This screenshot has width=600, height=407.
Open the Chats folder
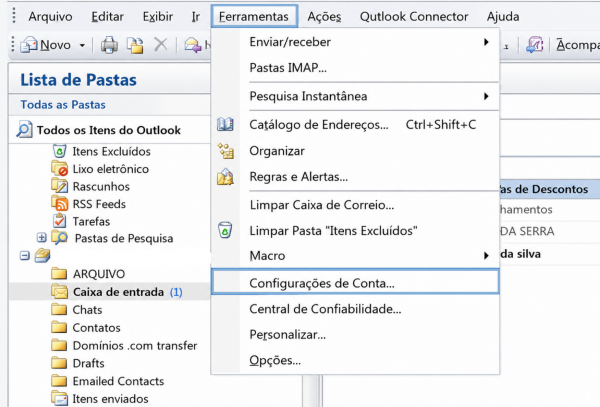point(87,310)
